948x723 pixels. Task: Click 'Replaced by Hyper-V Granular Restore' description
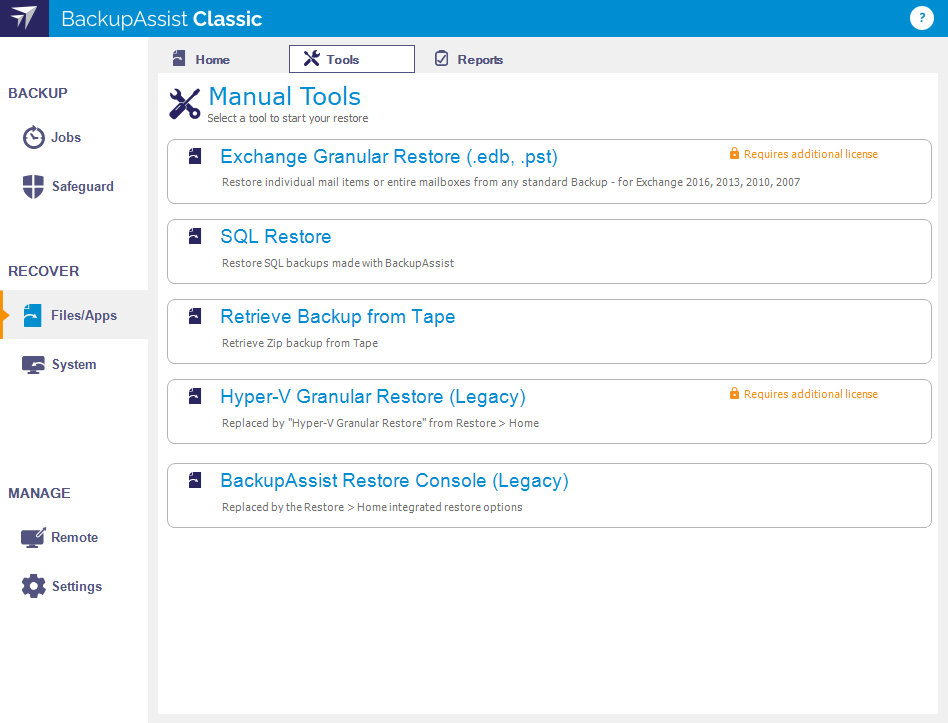[x=380, y=423]
